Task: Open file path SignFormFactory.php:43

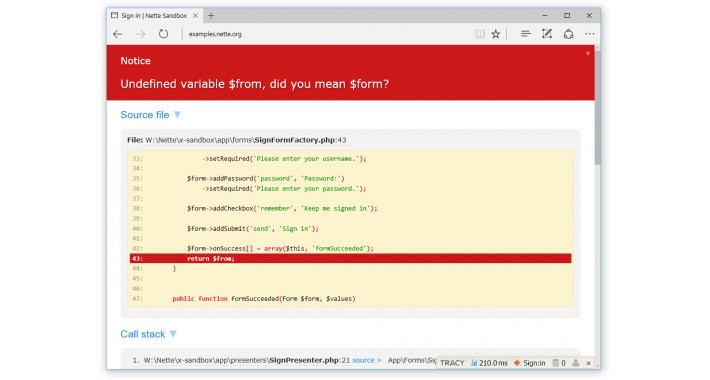Action: 245,140
